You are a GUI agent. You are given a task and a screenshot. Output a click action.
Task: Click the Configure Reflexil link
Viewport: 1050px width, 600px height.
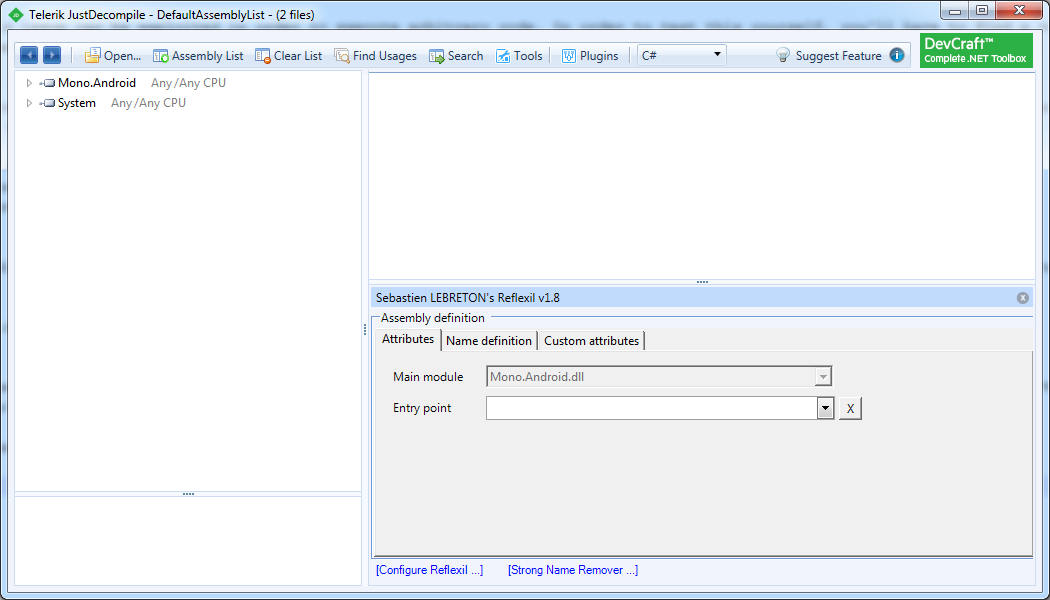(x=429, y=571)
